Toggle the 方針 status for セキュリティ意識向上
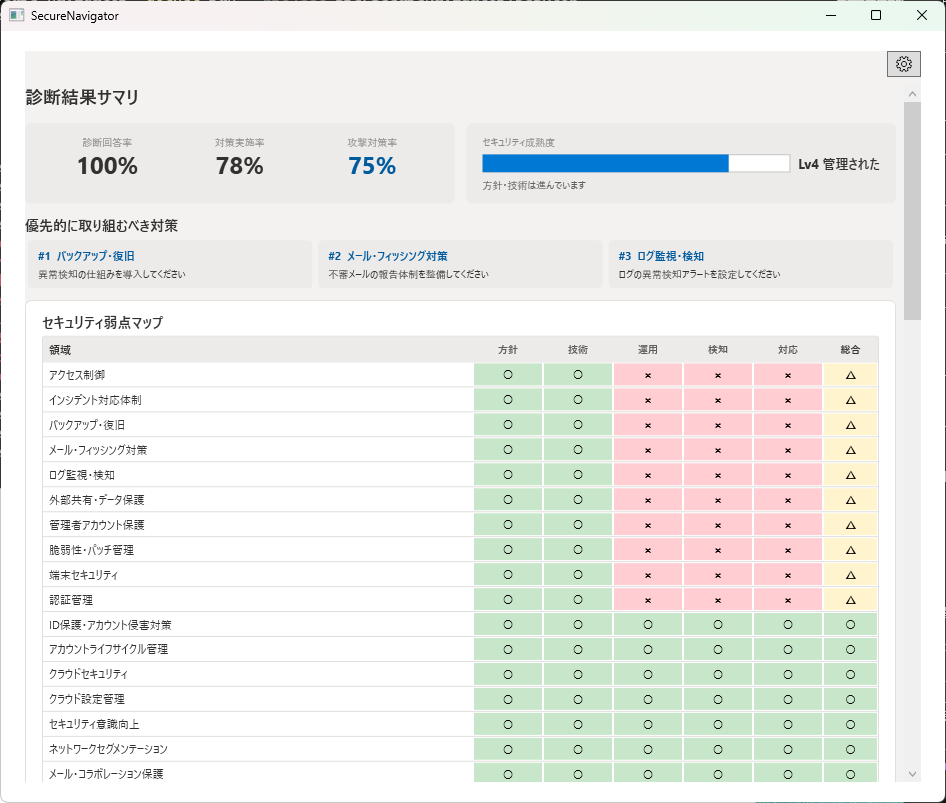Image resolution: width=946 pixels, height=803 pixels. 507,723
